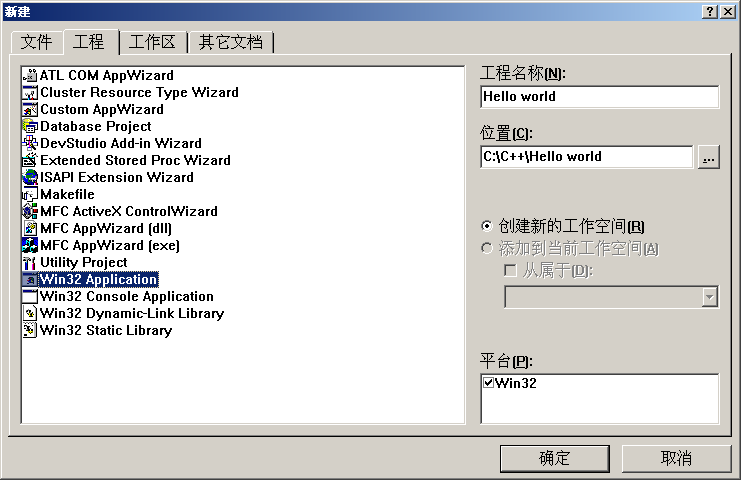
Task: Select the Cluster Resource Type Wizard label
Action: tap(139, 93)
